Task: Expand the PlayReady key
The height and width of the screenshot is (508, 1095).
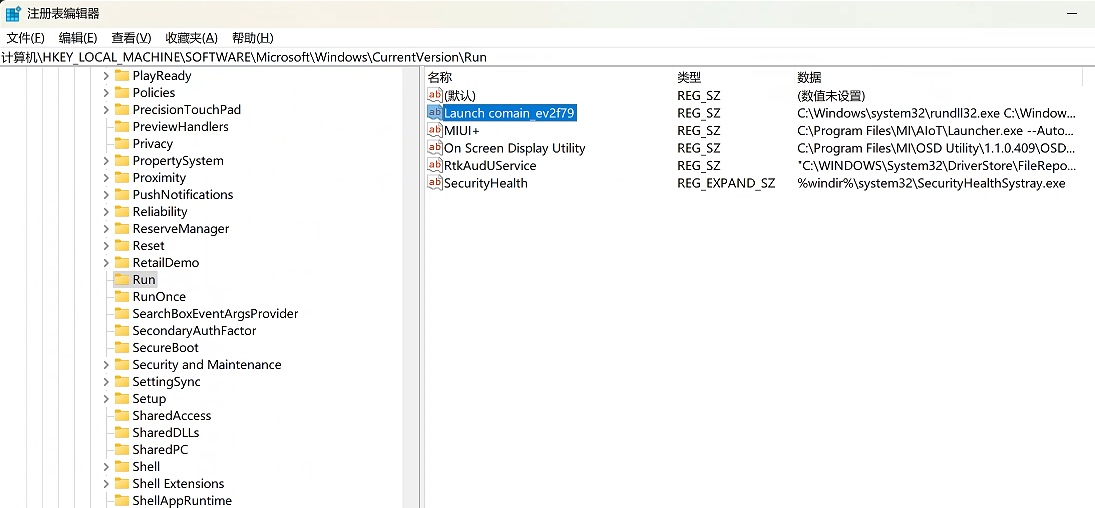Action: 106,75
